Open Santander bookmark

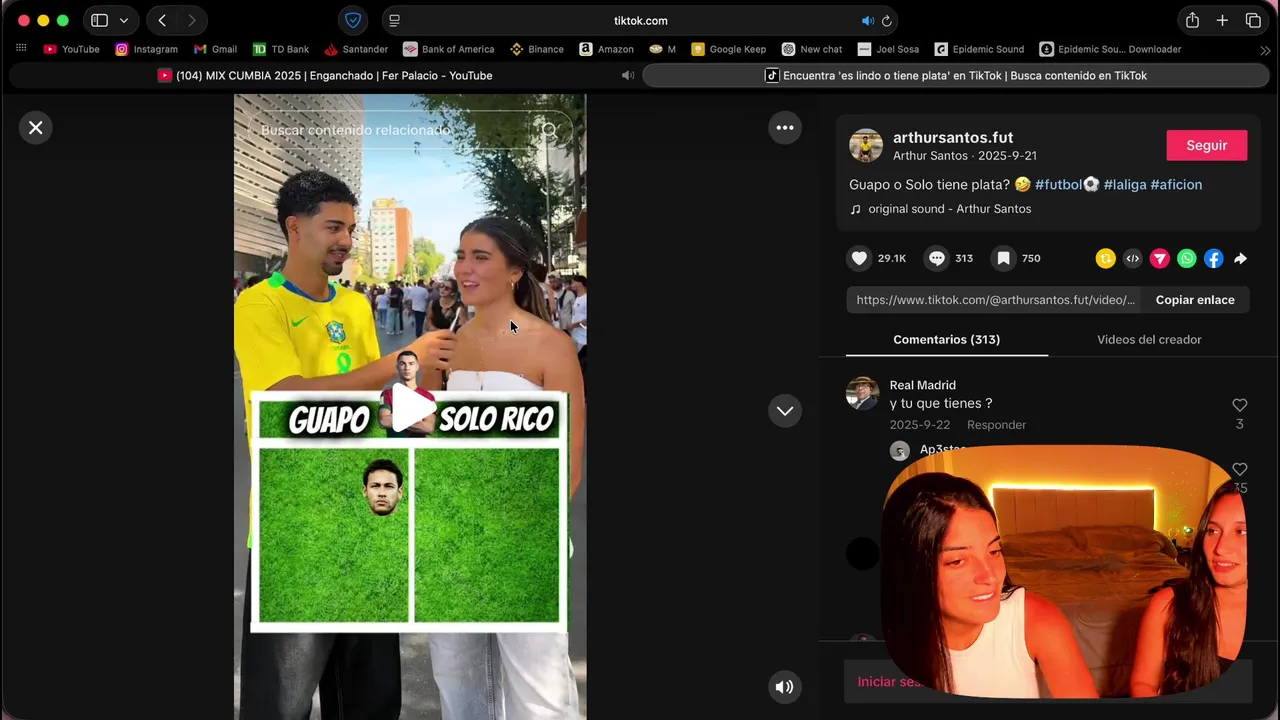pyautogui.click(x=356, y=49)
